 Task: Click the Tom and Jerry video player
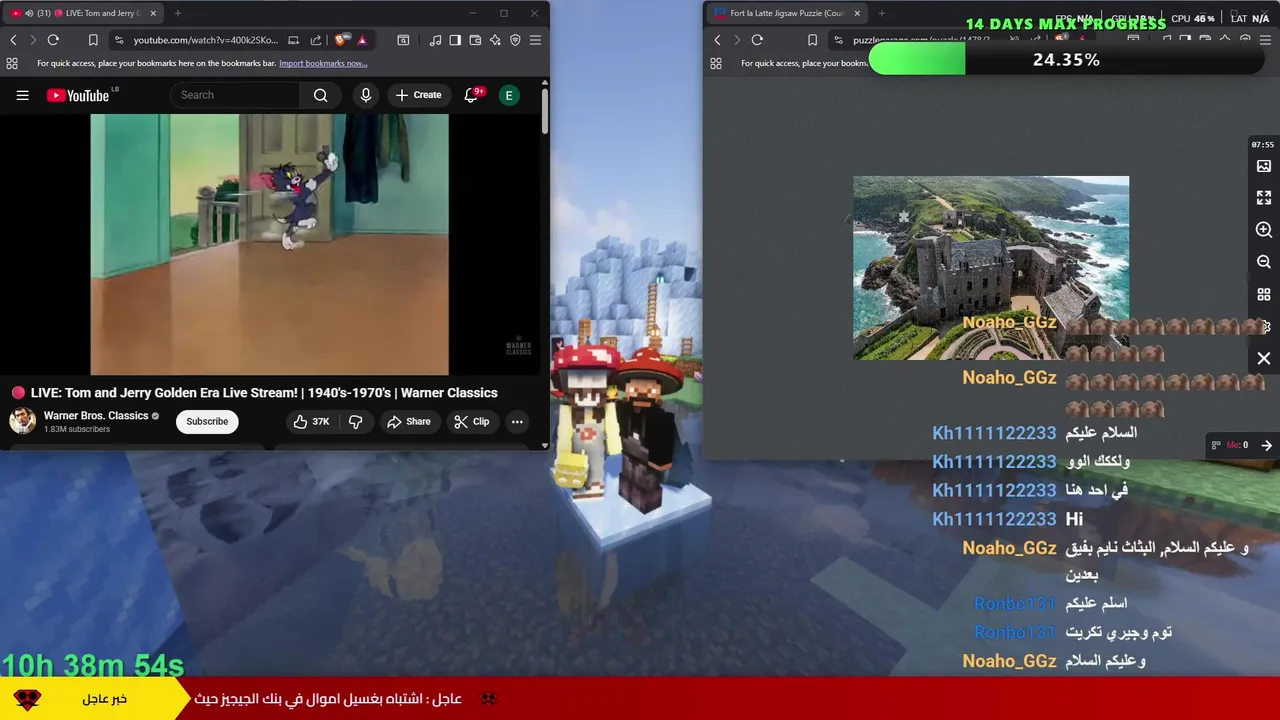pyautogui.click(x=269, y=244)
